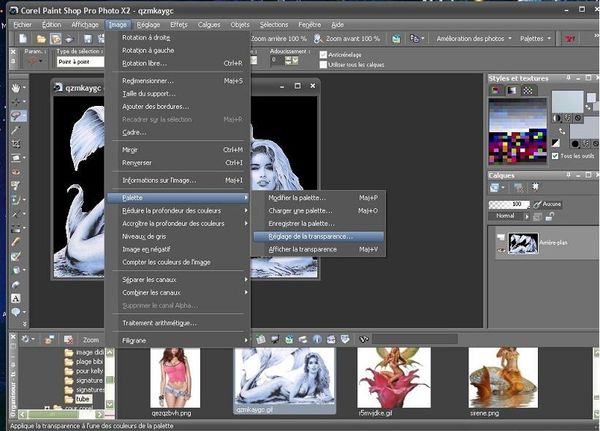Toggle the Anticrénelage checkbox
This screenshot has width=600, height=431.
coord(323,55)
